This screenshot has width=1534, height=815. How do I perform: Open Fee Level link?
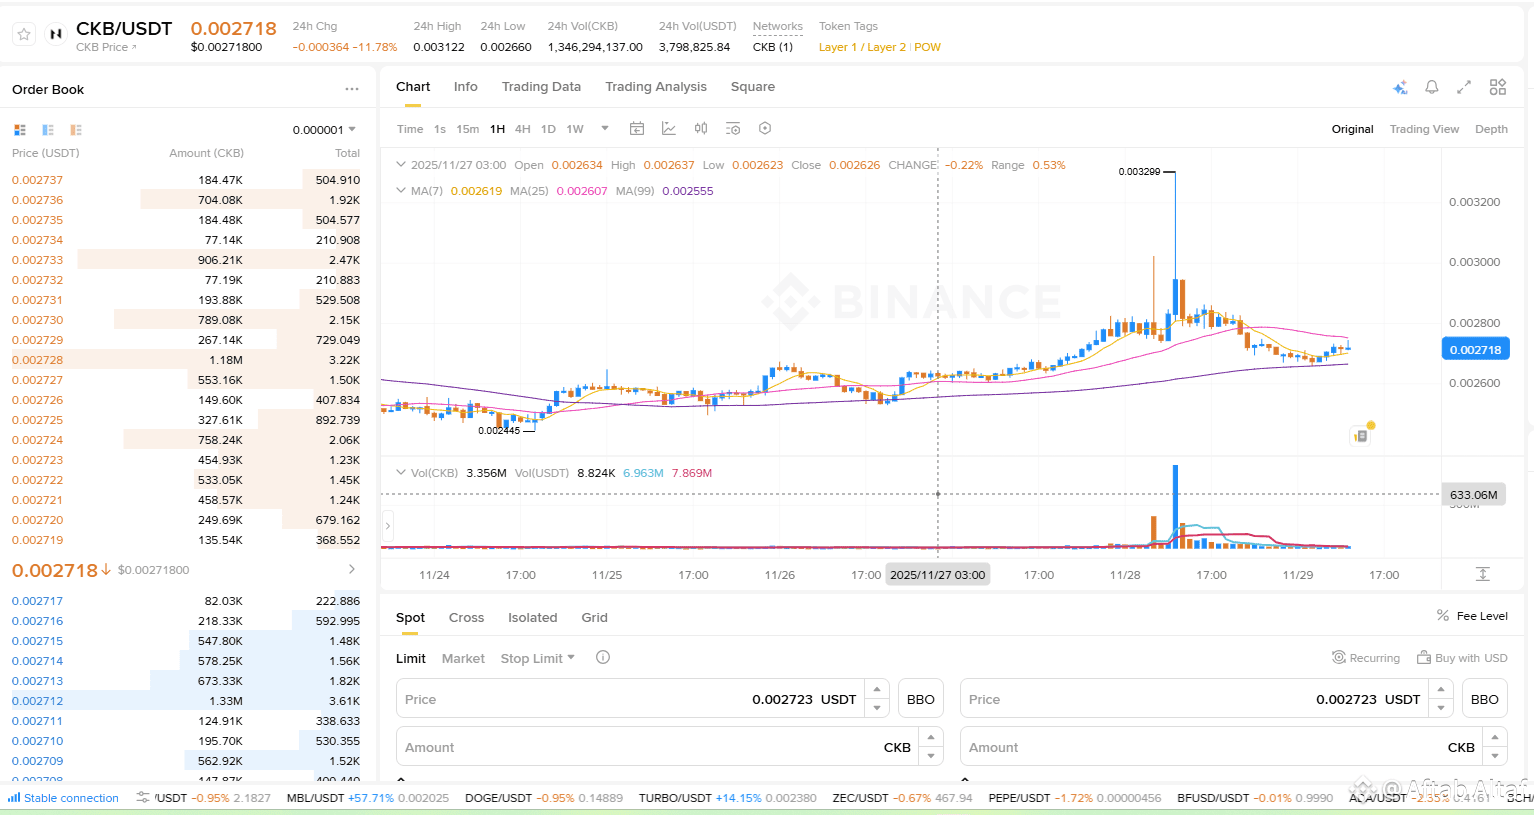[1482, 616]
